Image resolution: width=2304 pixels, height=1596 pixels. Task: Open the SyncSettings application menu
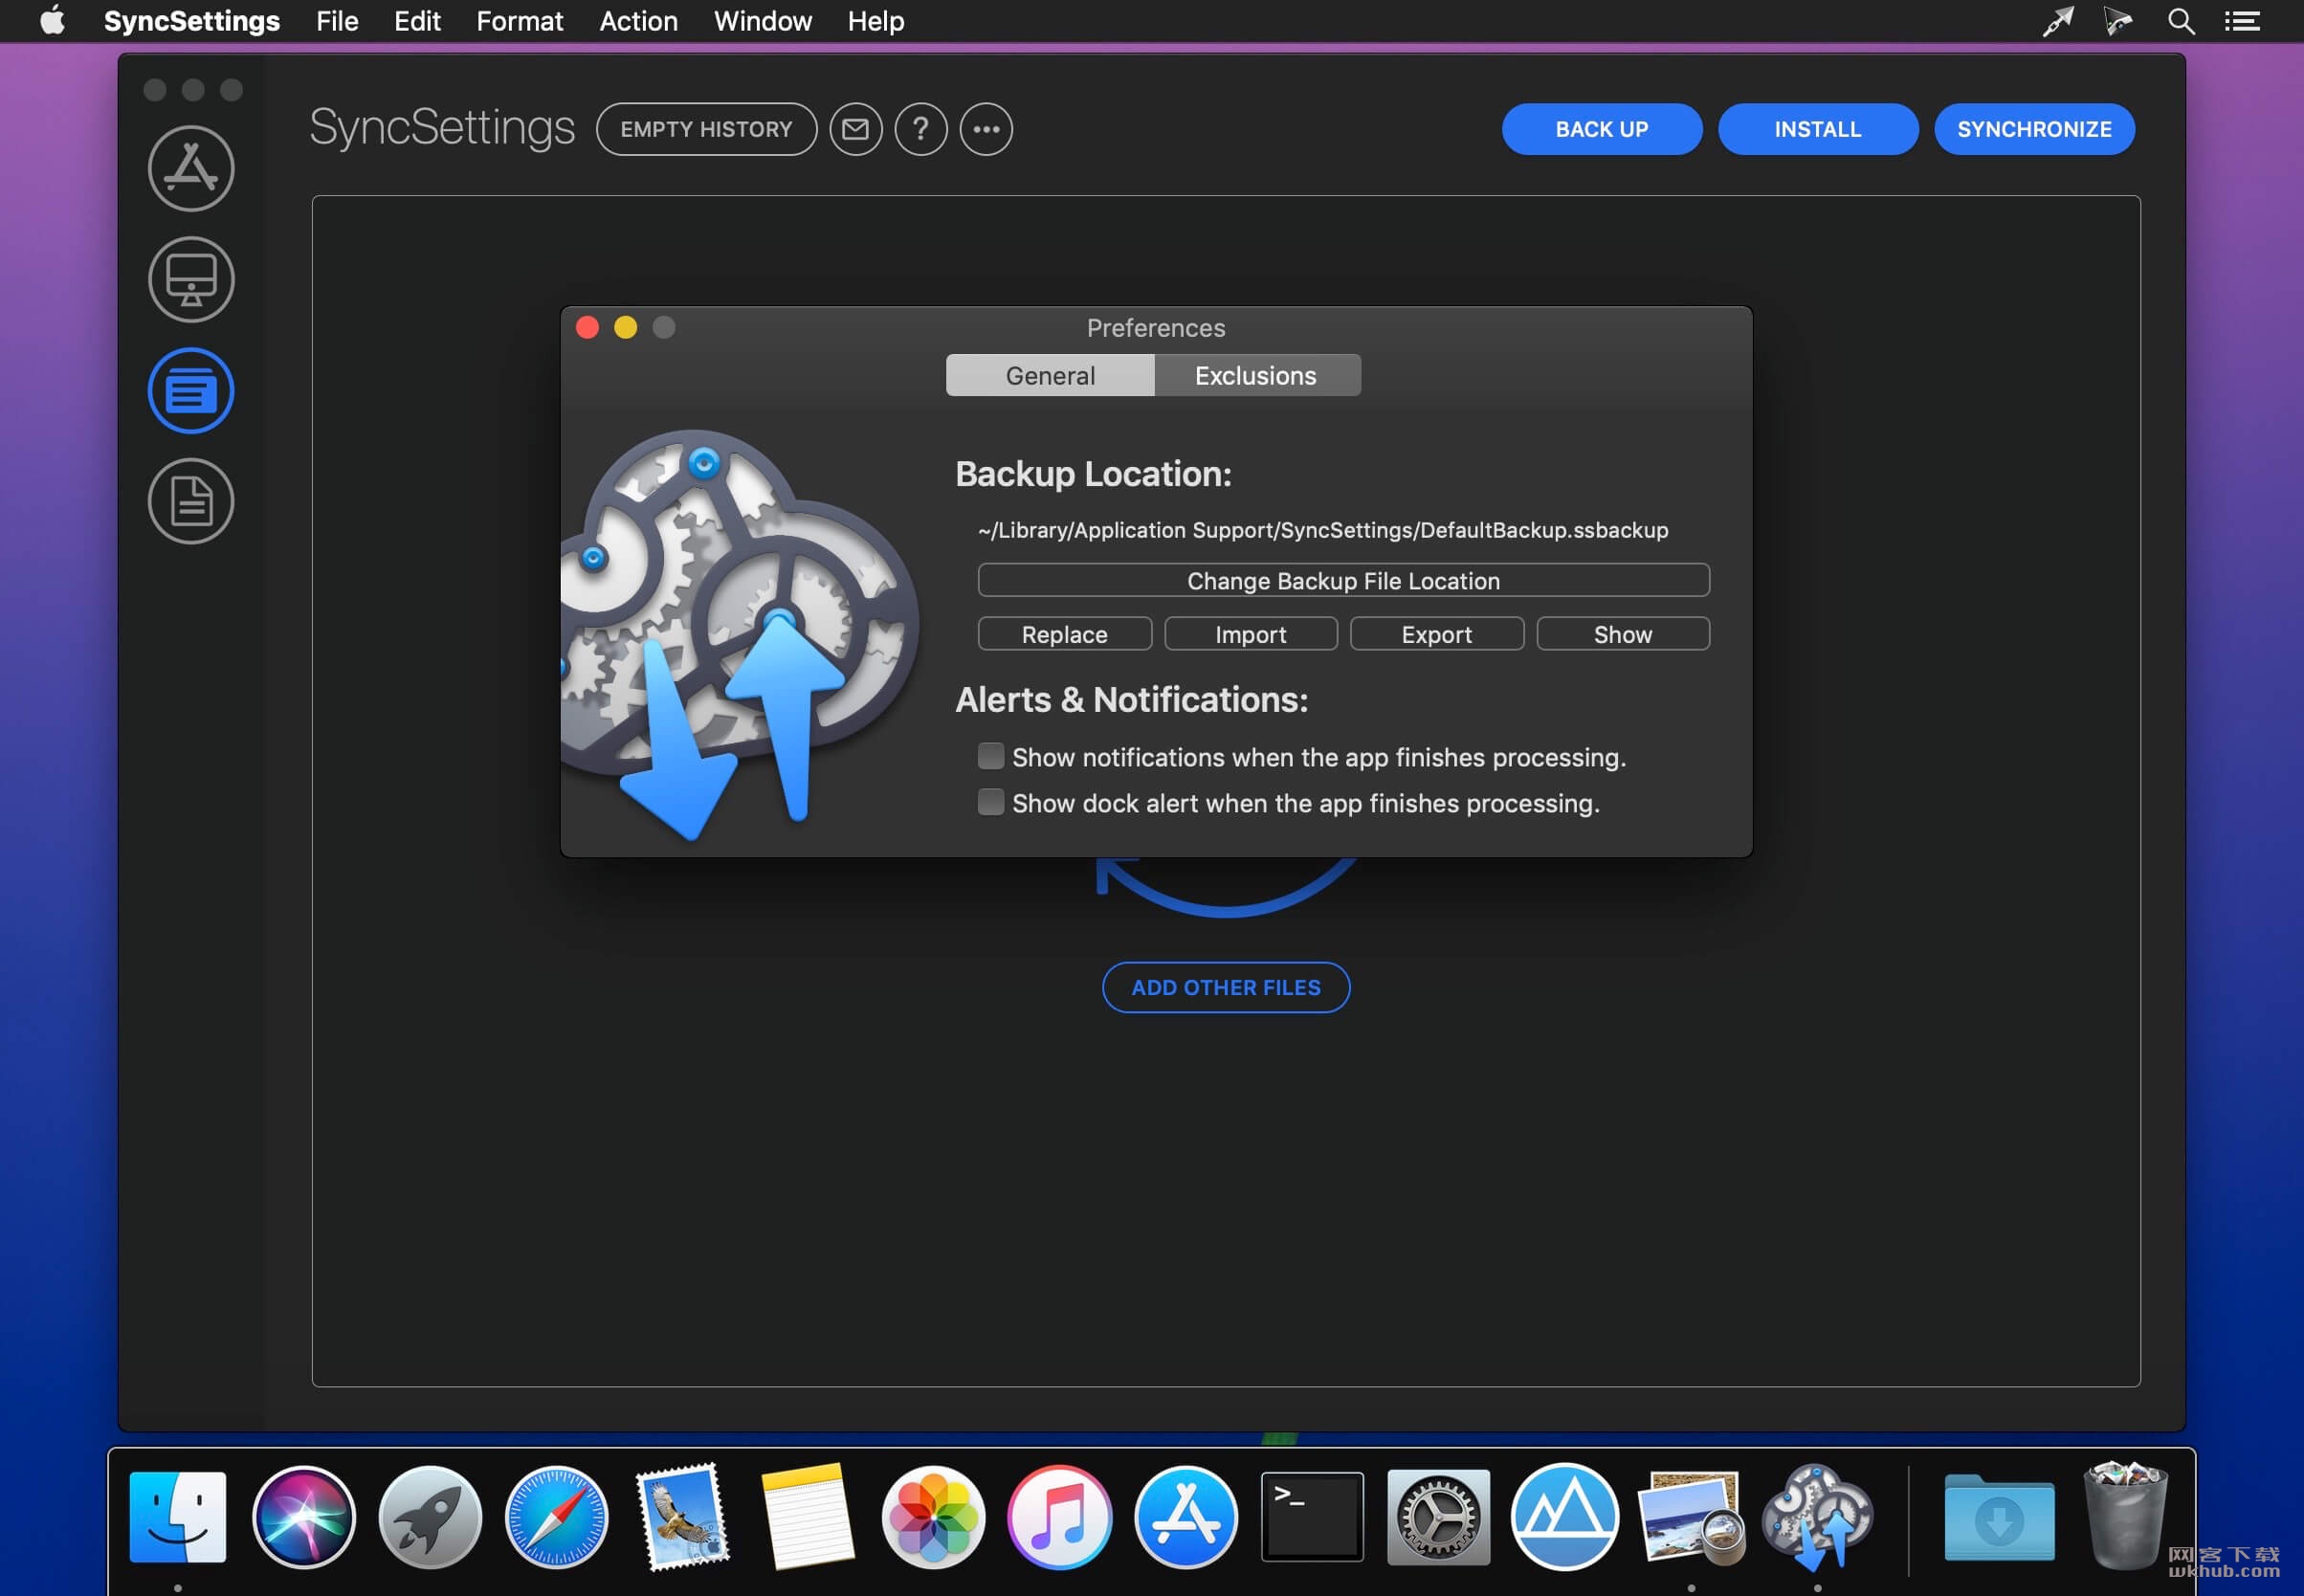[x=192, y=21]
